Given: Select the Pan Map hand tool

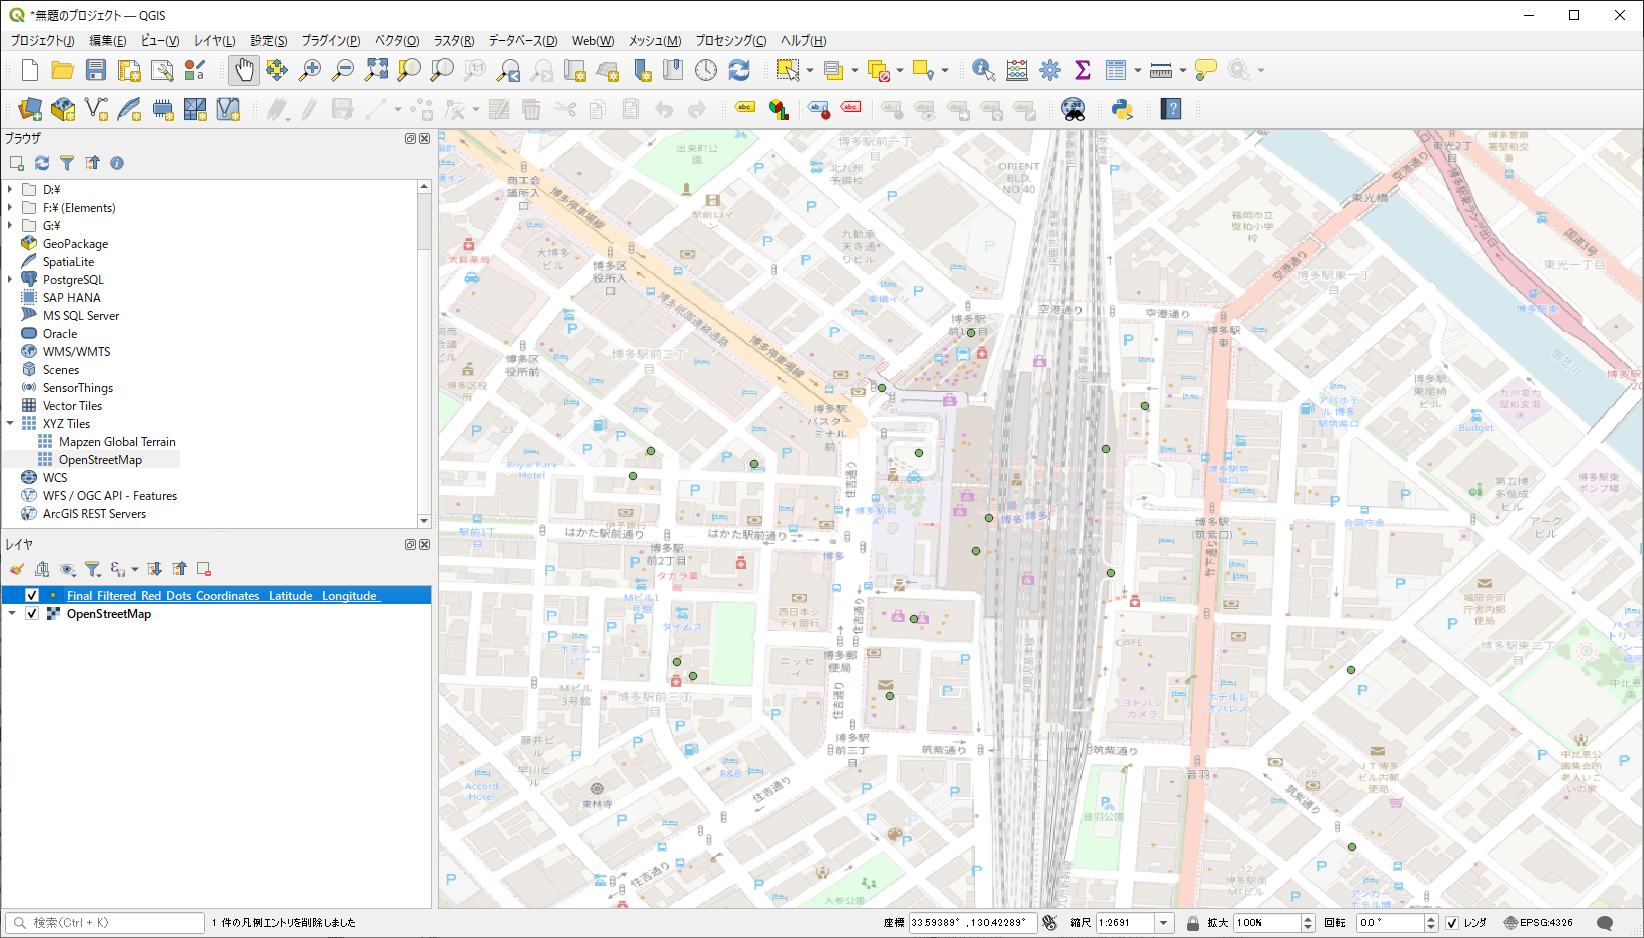Looking at the screenshot, I should (244, 70).
